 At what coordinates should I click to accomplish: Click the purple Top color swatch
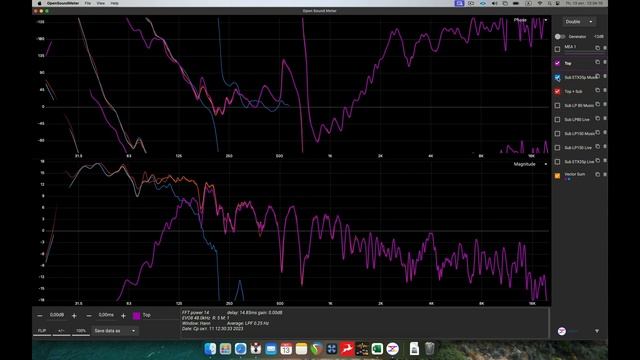136,316
